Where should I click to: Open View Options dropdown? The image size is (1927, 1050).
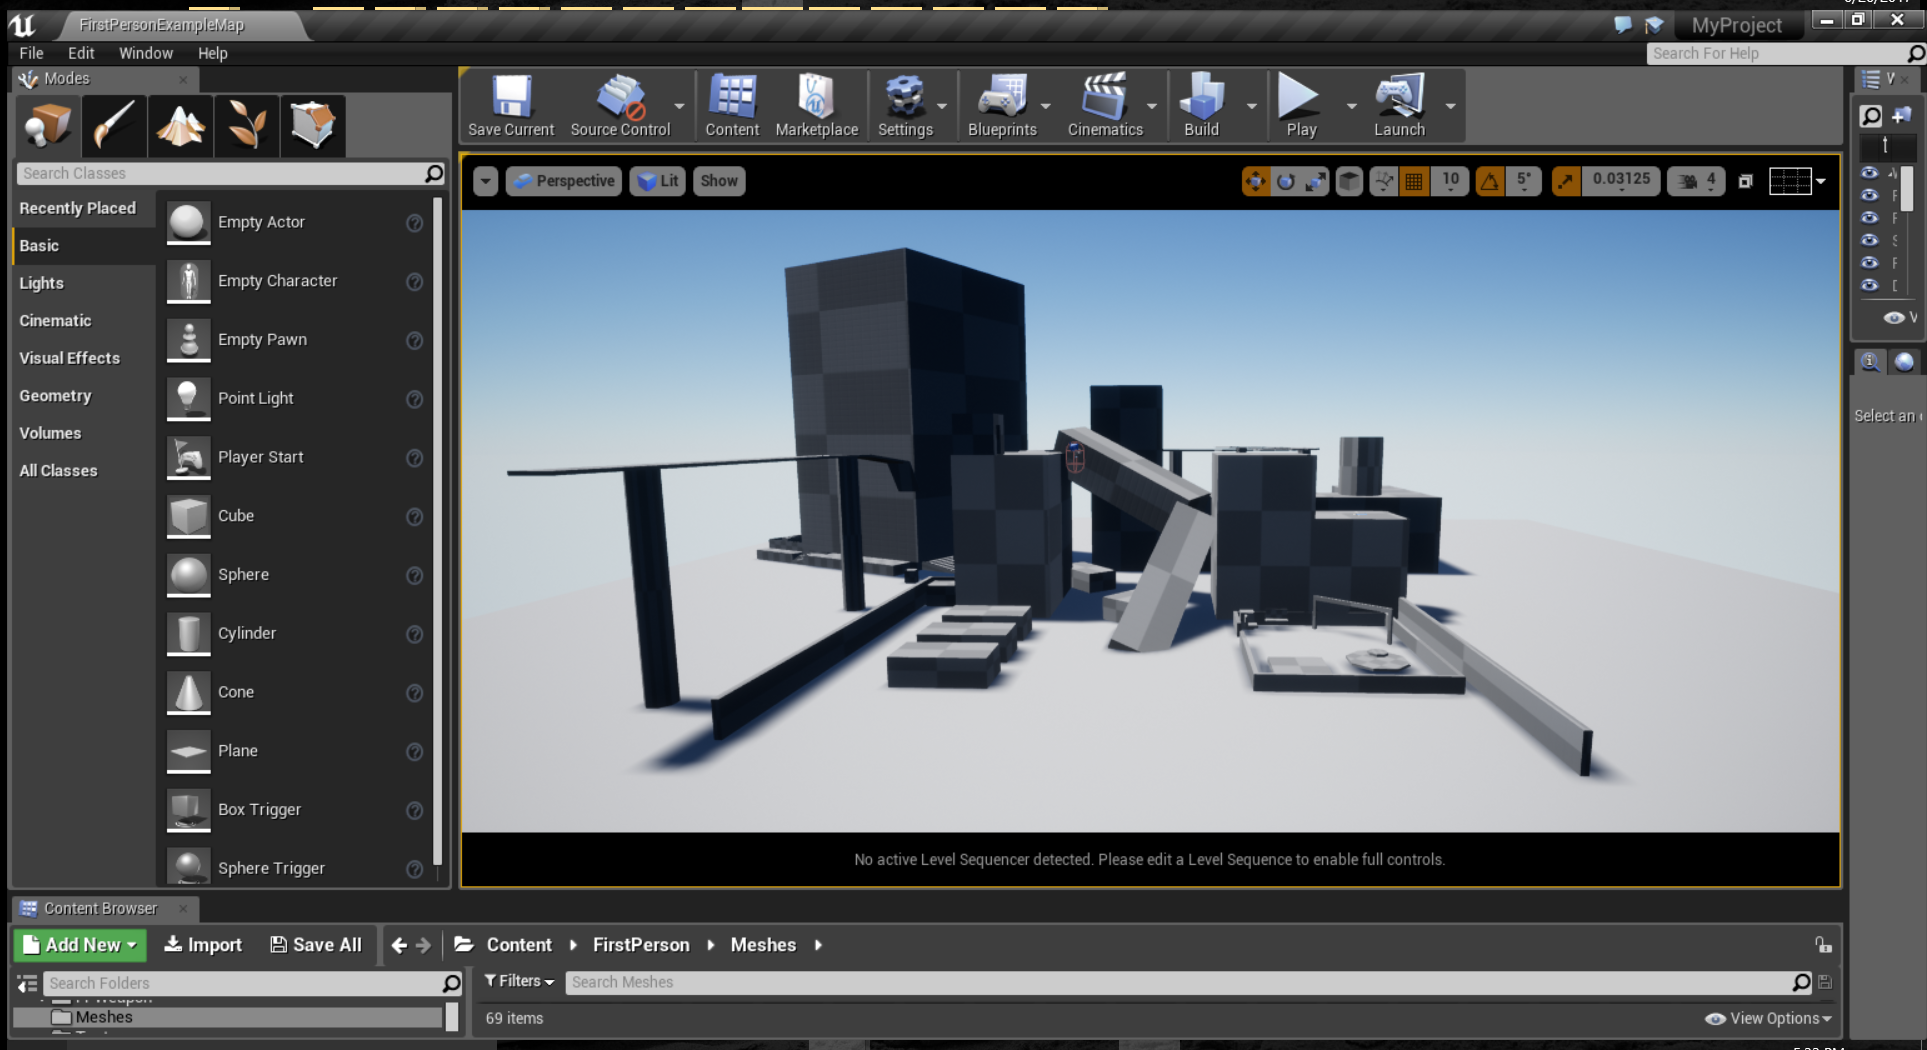coord(1769,1018)
